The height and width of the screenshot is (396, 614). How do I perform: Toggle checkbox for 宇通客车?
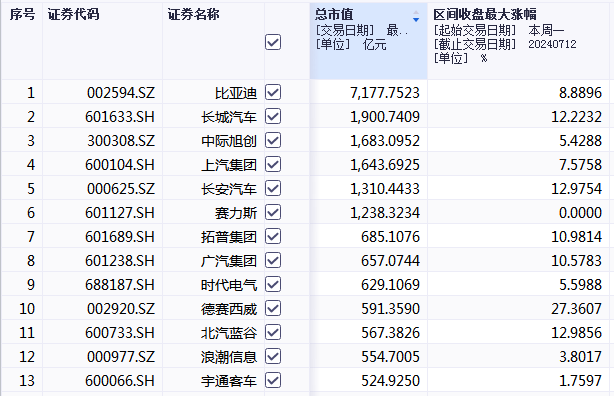coord(273,380)
